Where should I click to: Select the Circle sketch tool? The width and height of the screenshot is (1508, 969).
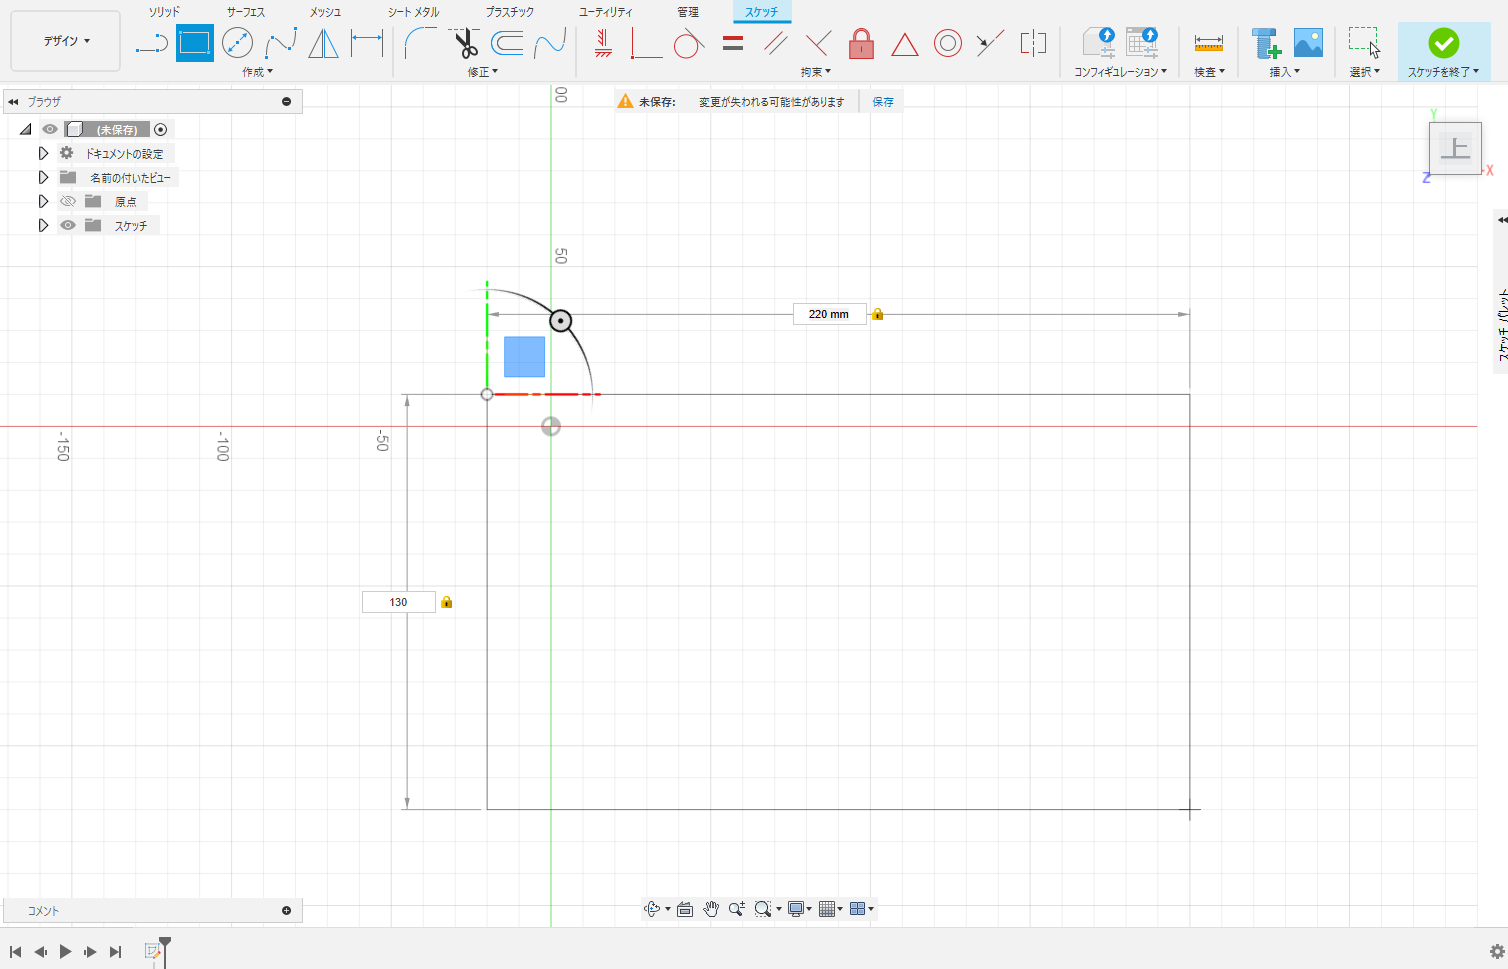coord(237,43)
